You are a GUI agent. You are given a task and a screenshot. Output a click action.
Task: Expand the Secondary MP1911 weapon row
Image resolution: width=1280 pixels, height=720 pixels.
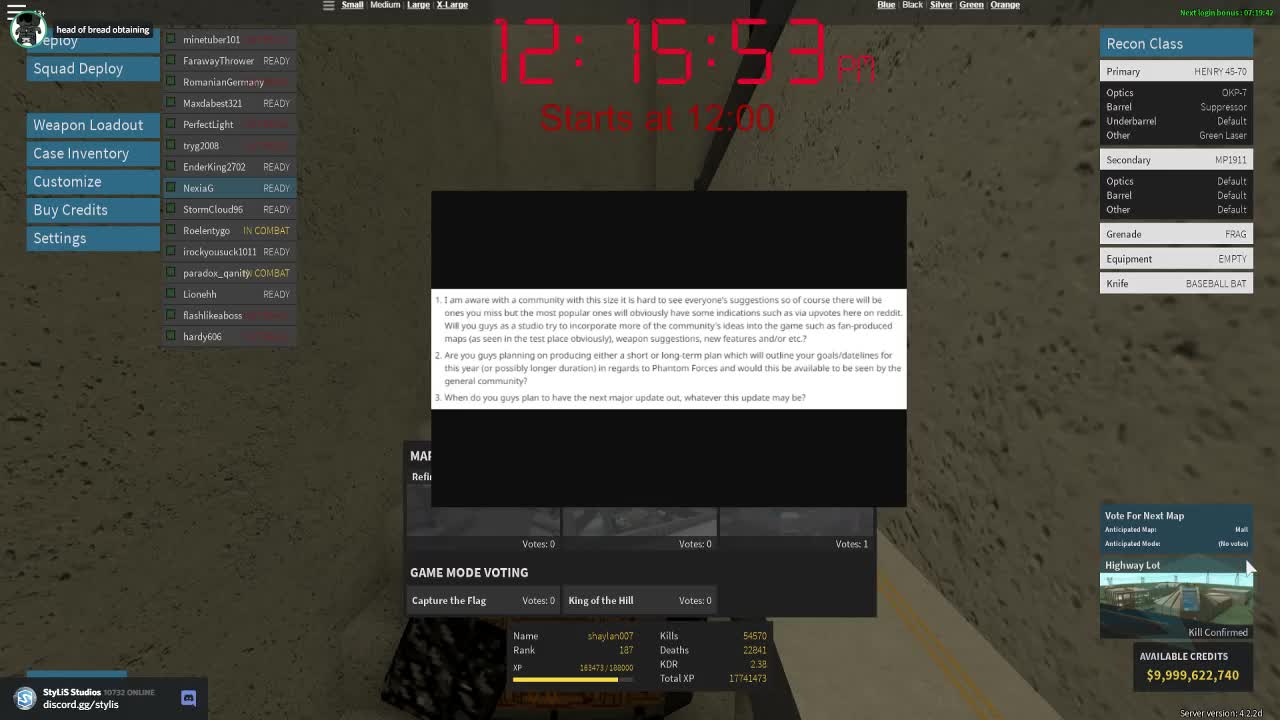1176,160
